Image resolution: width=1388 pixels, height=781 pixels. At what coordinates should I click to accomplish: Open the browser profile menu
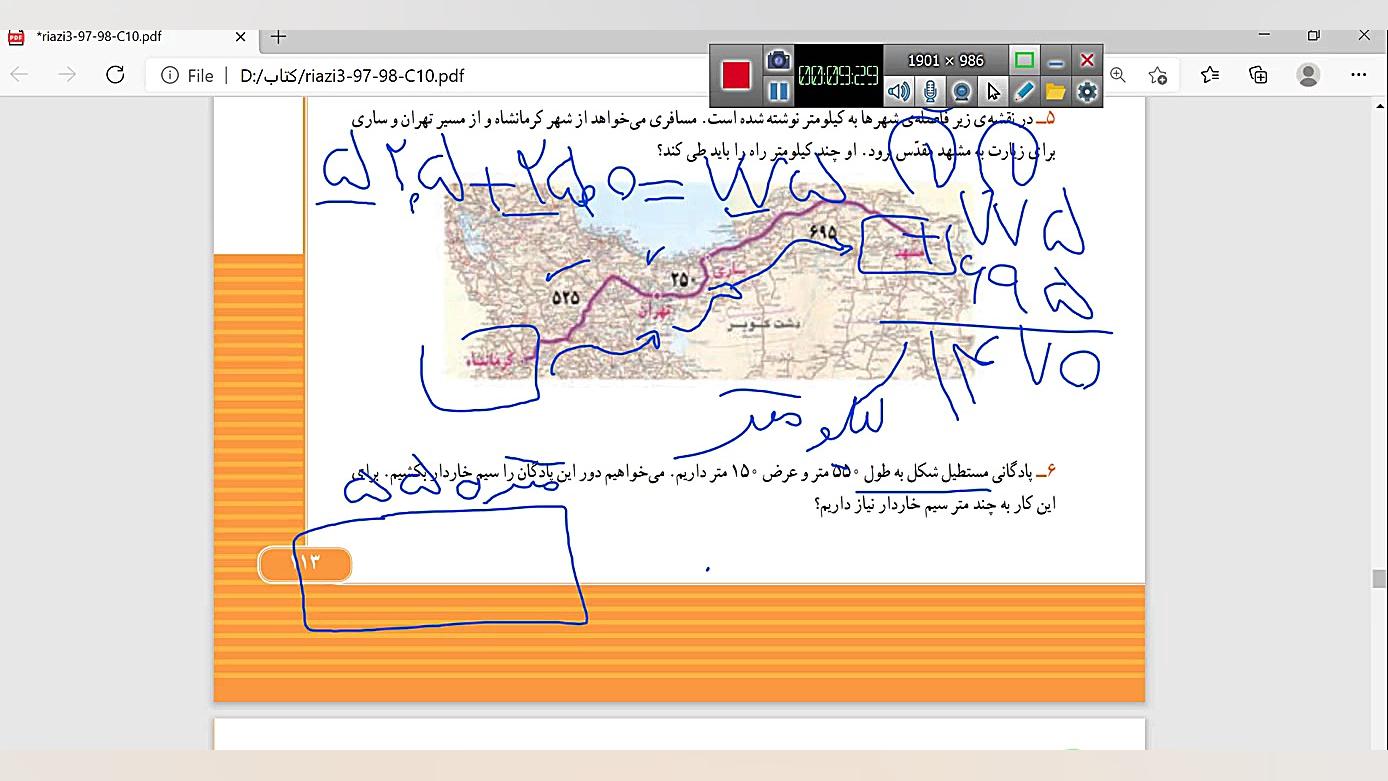tap(1308, 75)
